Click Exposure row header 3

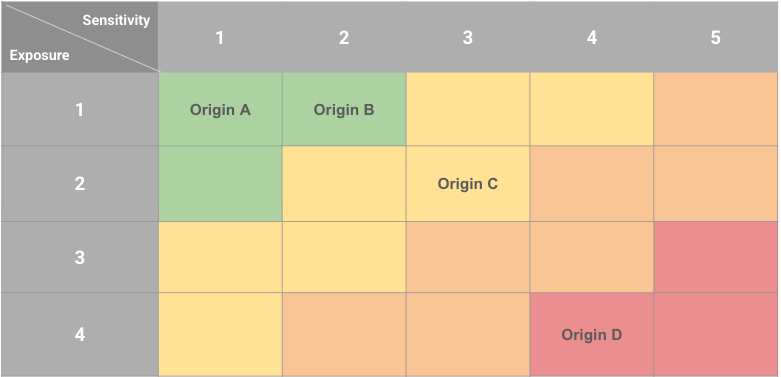80,257
